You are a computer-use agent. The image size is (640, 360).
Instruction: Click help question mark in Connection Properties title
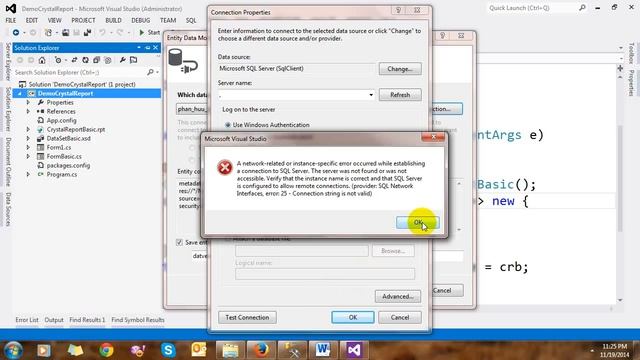point(399,10)
